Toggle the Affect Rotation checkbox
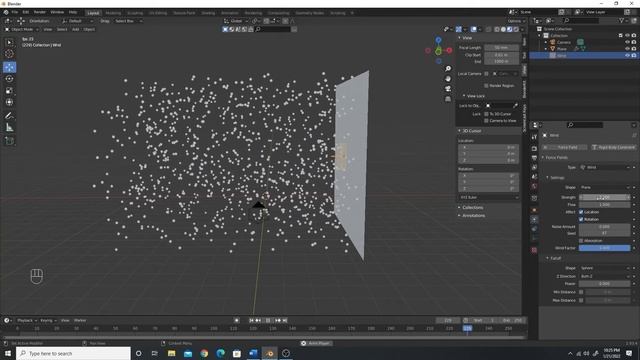Screen dimensions: 640x360 tap(581, 219)
